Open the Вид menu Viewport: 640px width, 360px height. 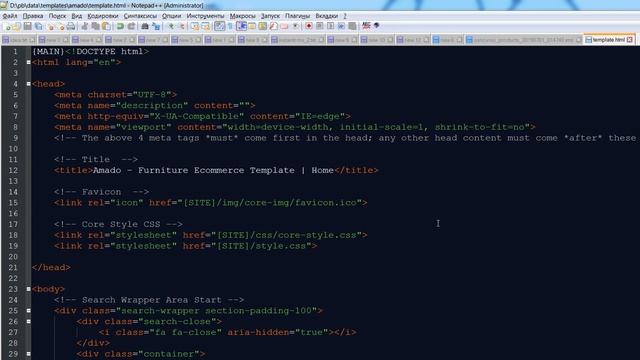[77, 16]
